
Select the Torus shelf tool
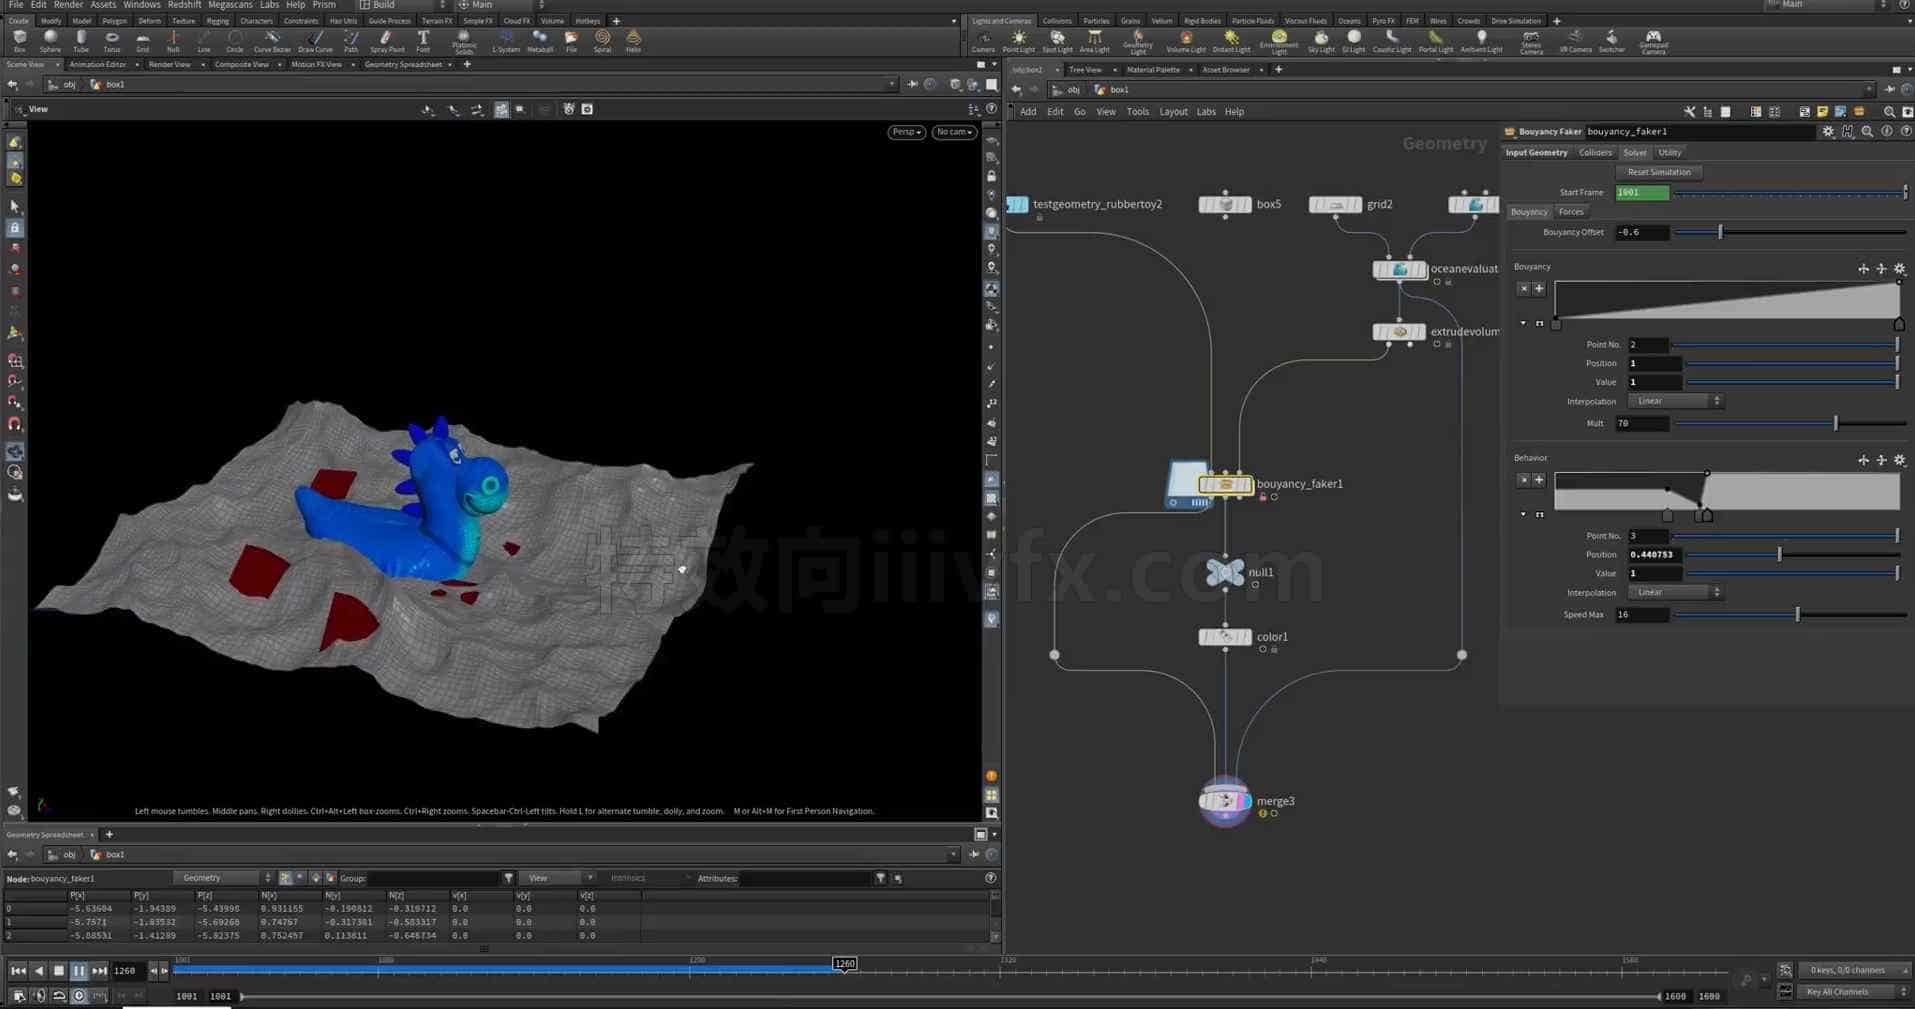pos(112,41)
